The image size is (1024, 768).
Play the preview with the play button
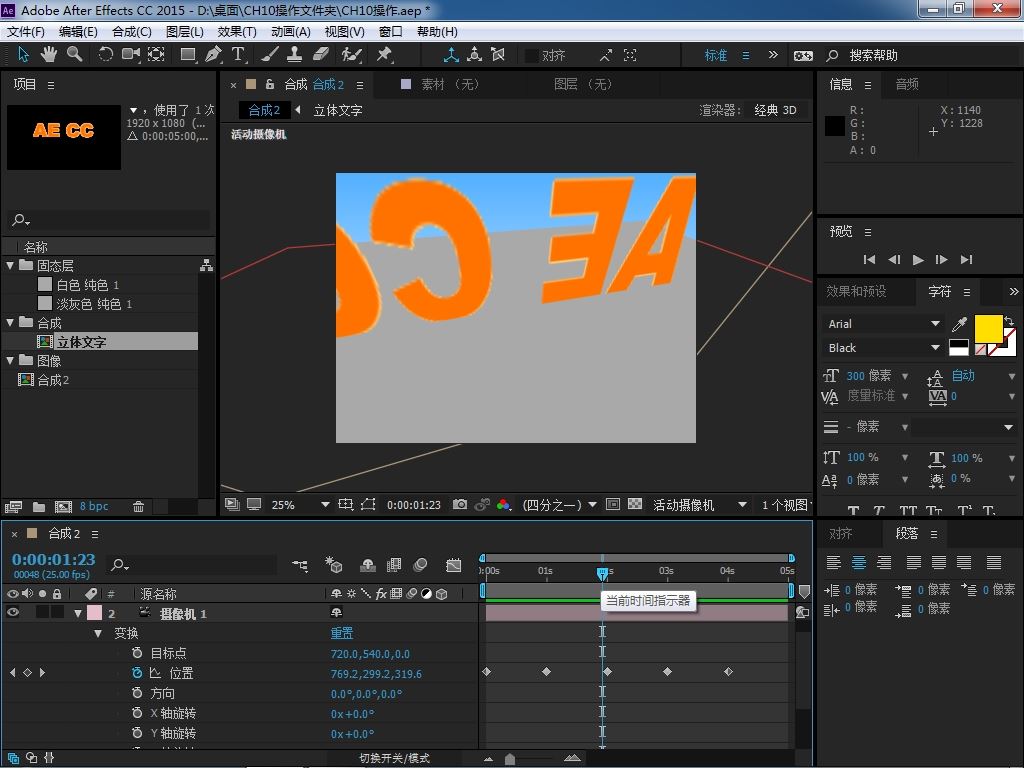918,260
